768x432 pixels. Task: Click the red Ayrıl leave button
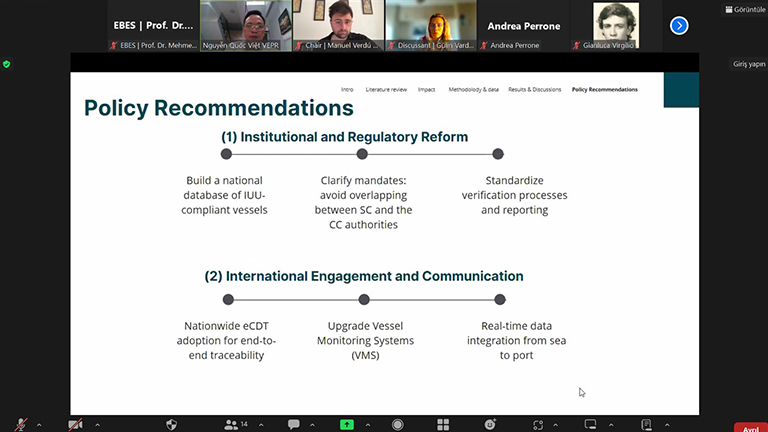point(749,426)
